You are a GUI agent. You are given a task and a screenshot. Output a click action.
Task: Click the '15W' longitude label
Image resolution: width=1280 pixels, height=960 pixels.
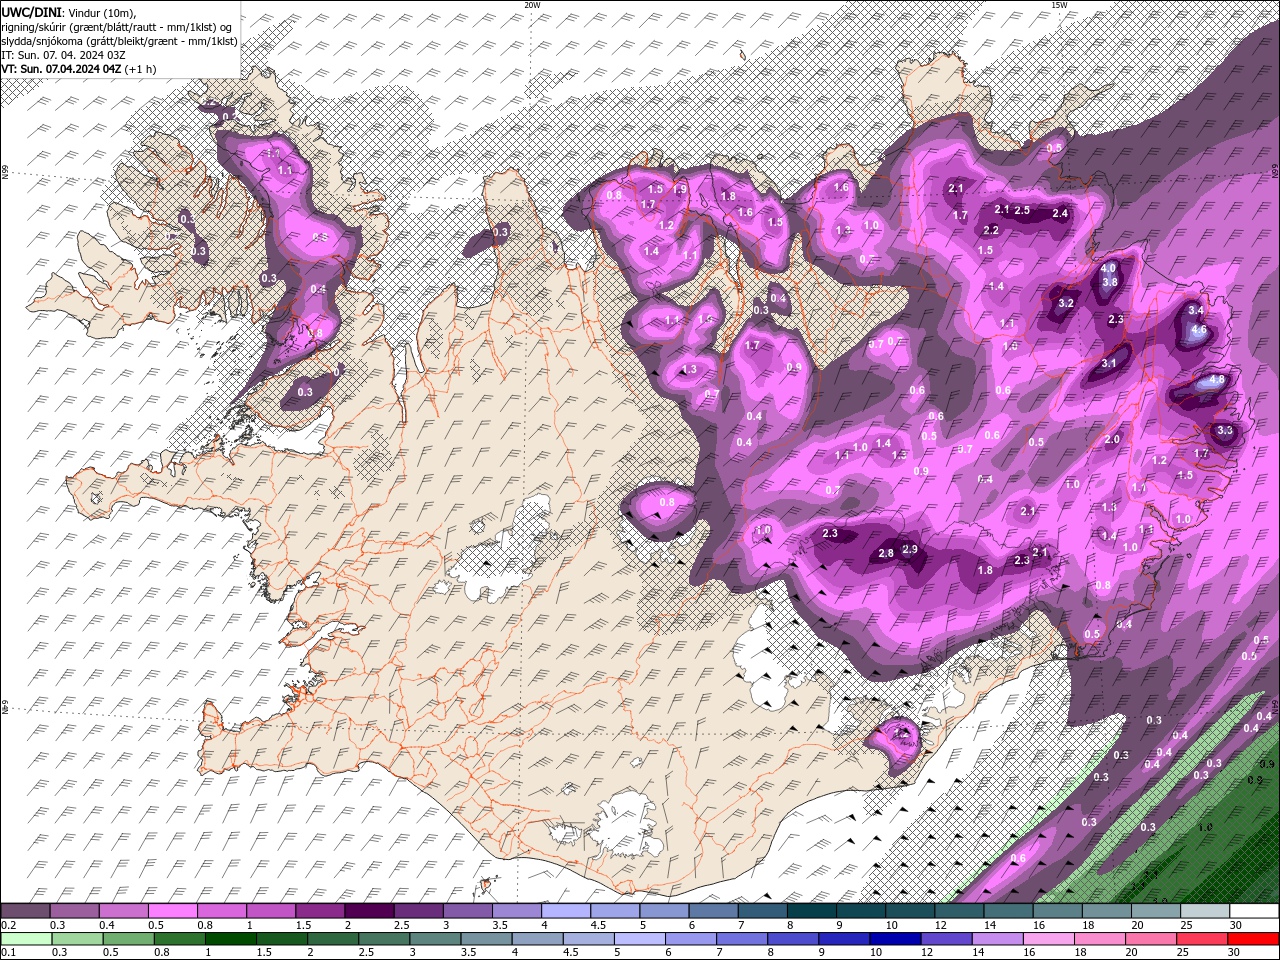1059,5
